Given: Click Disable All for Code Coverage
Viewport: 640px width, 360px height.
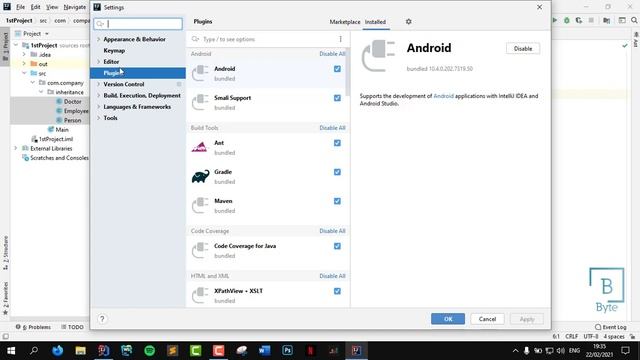Looking at the screenshot, I should (x=332, y=231).
